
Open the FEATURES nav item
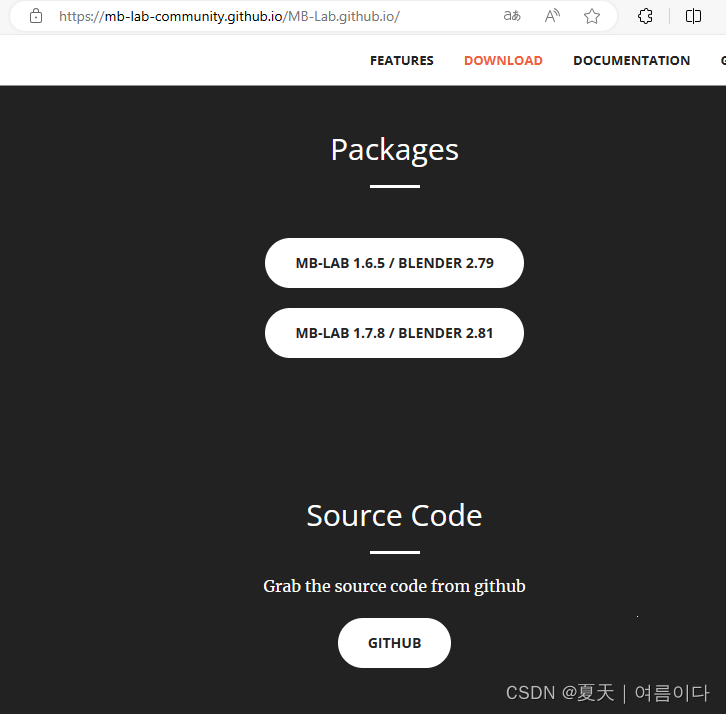[401, 61]
